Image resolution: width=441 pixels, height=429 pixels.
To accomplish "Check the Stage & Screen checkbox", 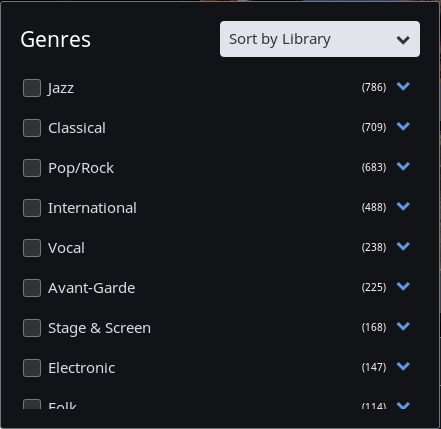I will pyautogui.click(x=32, y=328).
